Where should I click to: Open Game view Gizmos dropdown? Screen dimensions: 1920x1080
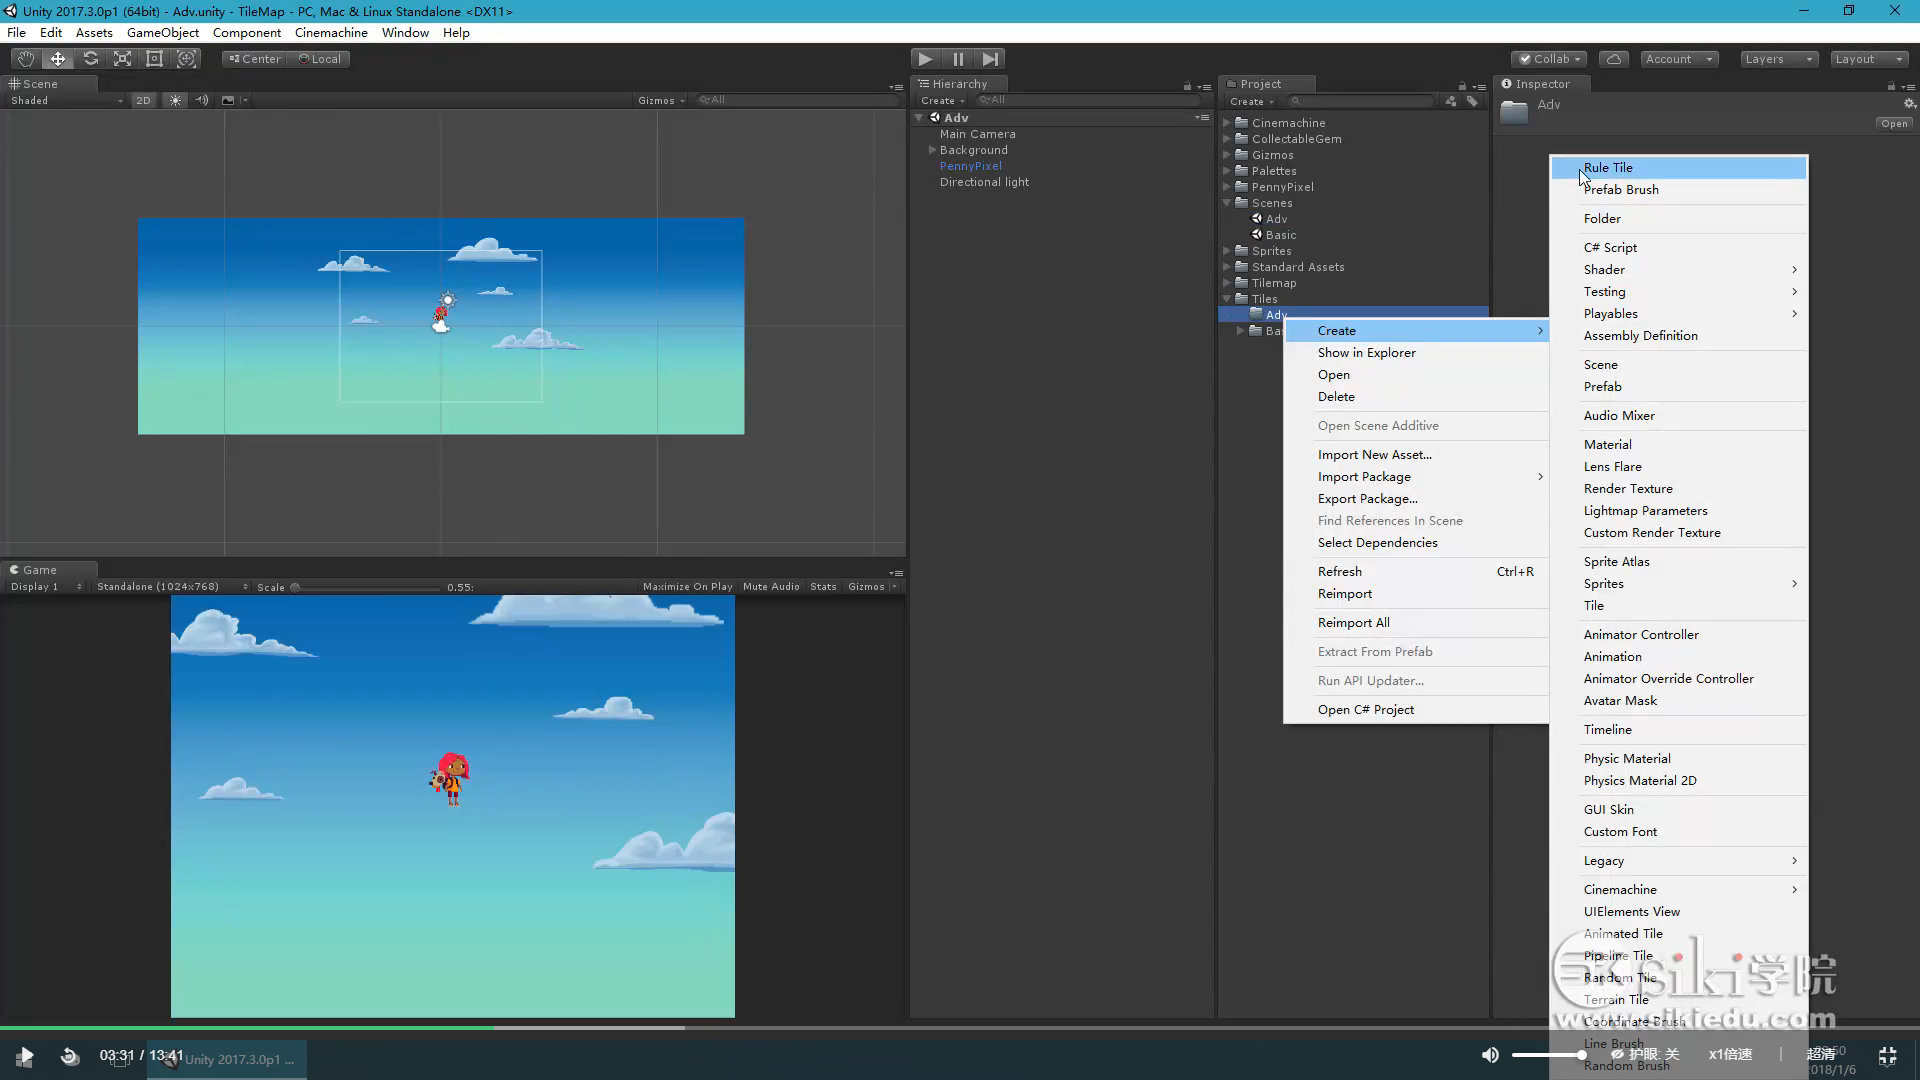(x=872, y=587)
